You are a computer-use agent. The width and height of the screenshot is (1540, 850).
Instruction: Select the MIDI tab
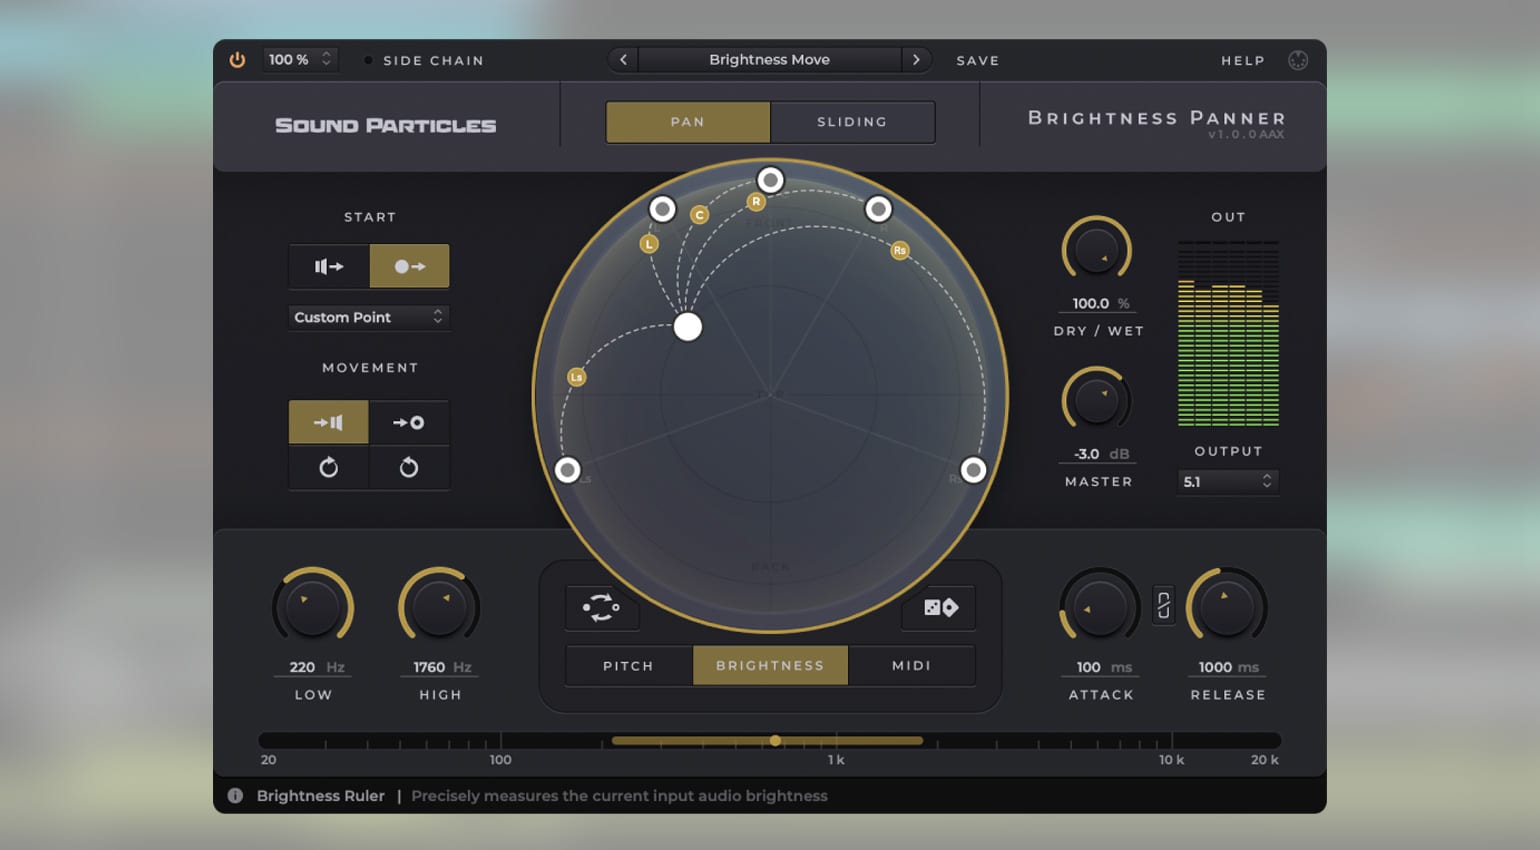(x=911, y=666)
